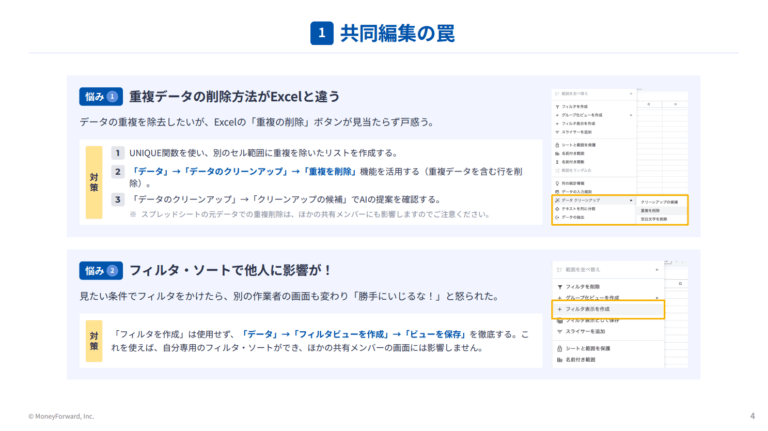Click the slide title 共同編集の罠

397,33
